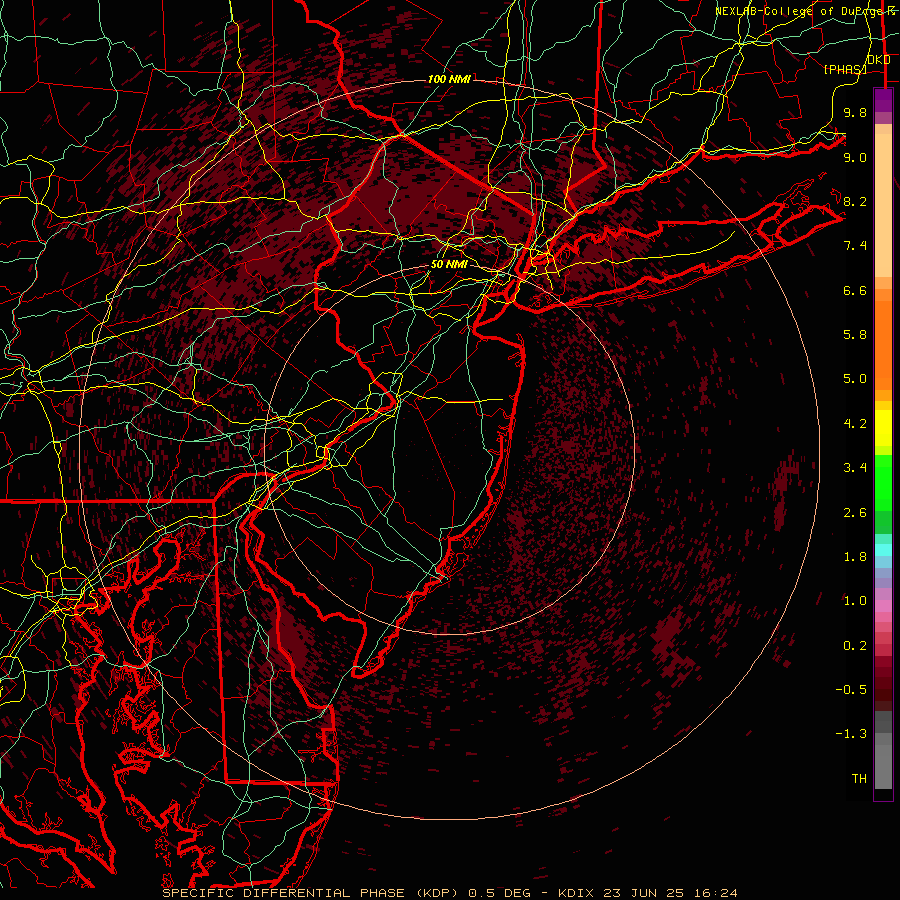The width and height of the screenshot is (900, 900).
Task: Click the "50 NMI" range ring label
Action: click(449, 264)
